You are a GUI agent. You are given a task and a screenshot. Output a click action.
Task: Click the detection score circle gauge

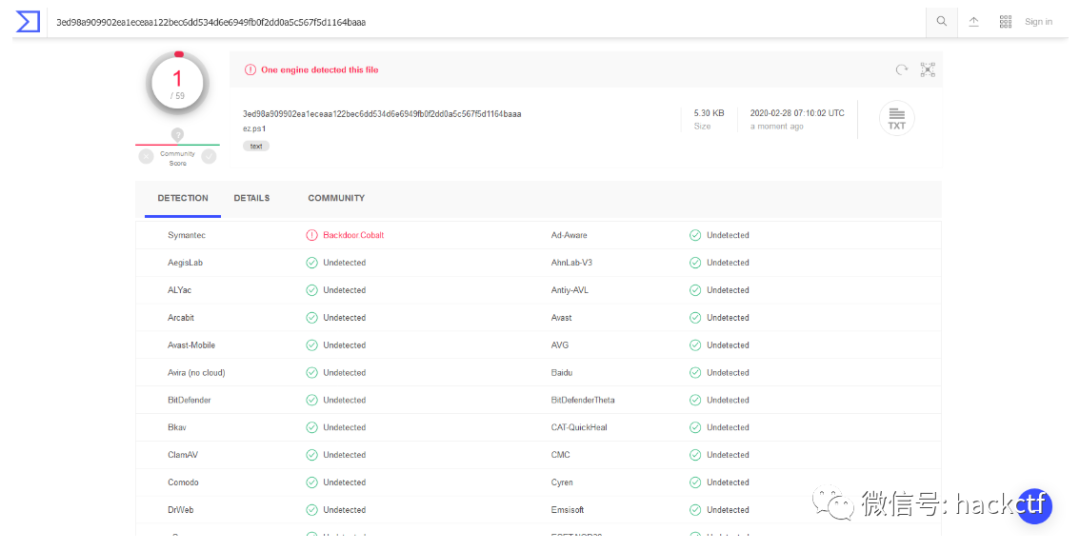coord(177,83)
